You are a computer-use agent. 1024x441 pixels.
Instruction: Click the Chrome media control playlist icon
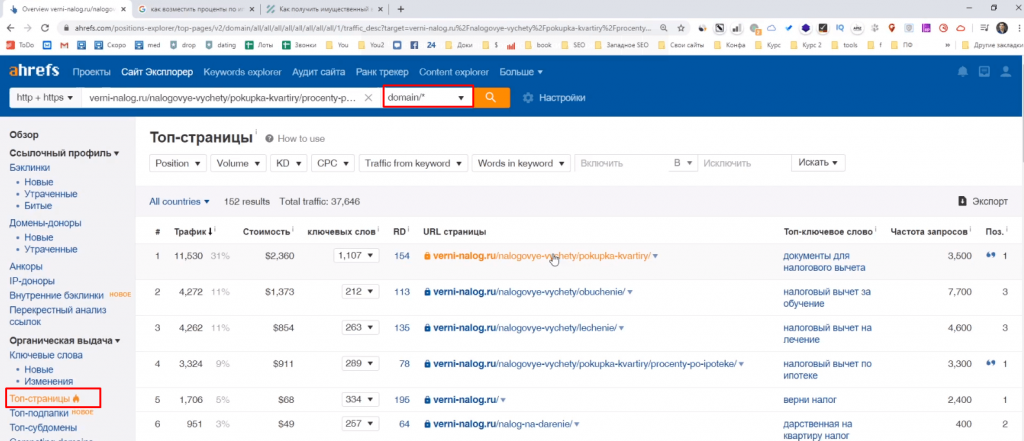click(x=983, y=28)
